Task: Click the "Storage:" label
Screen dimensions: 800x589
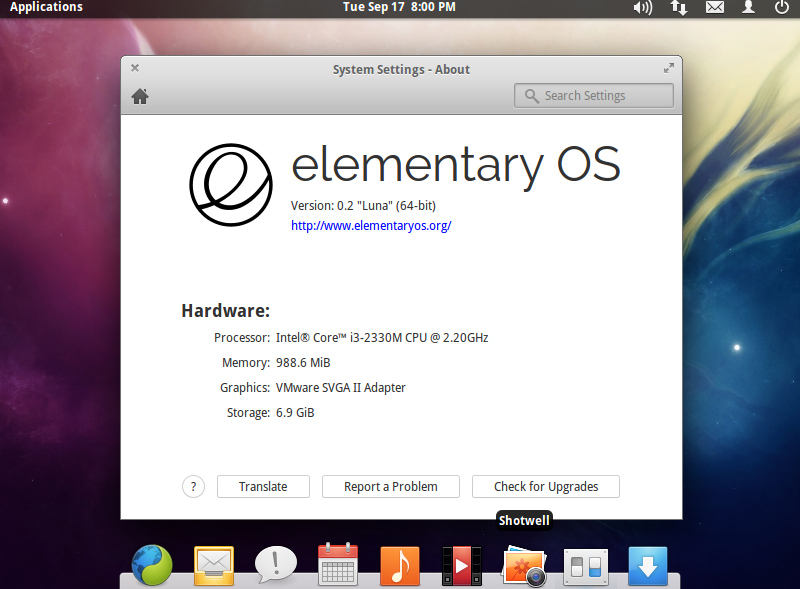Action: pos(248,413)
